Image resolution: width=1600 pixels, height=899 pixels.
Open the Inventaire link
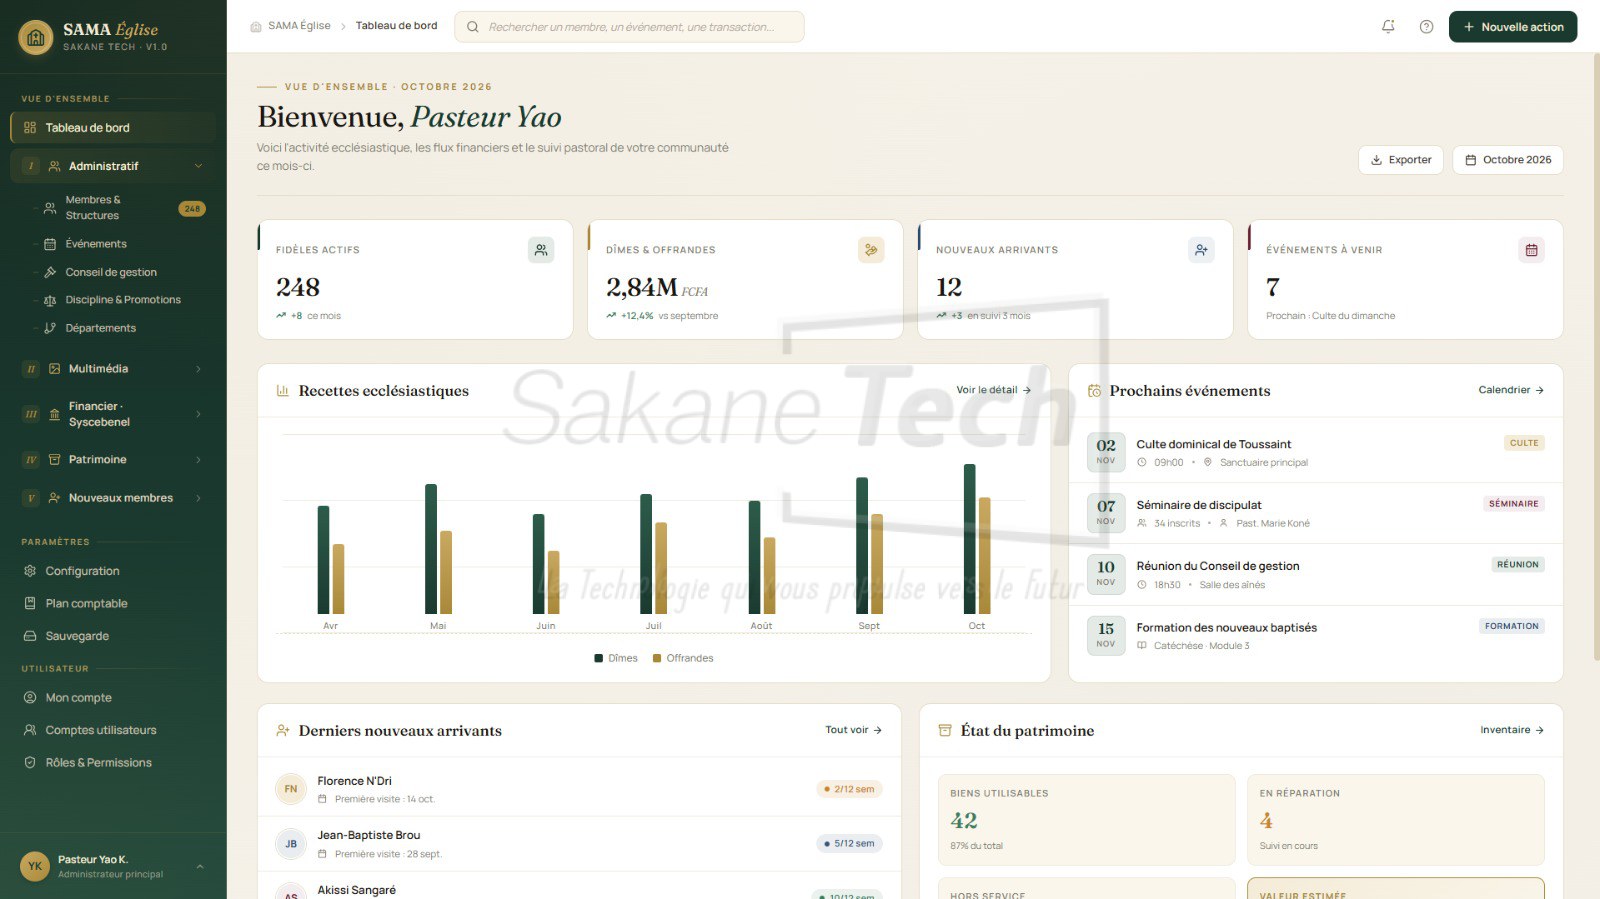point(1512,730)
